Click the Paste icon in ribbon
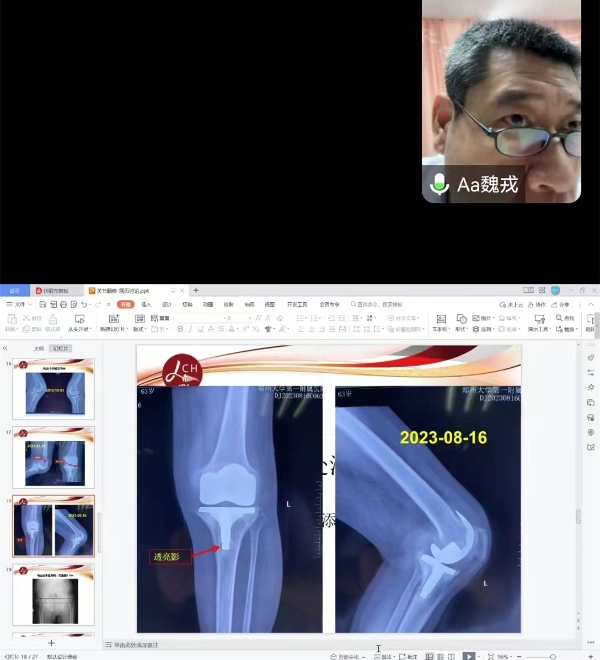 pyautogui.click(x=11, y=319)
